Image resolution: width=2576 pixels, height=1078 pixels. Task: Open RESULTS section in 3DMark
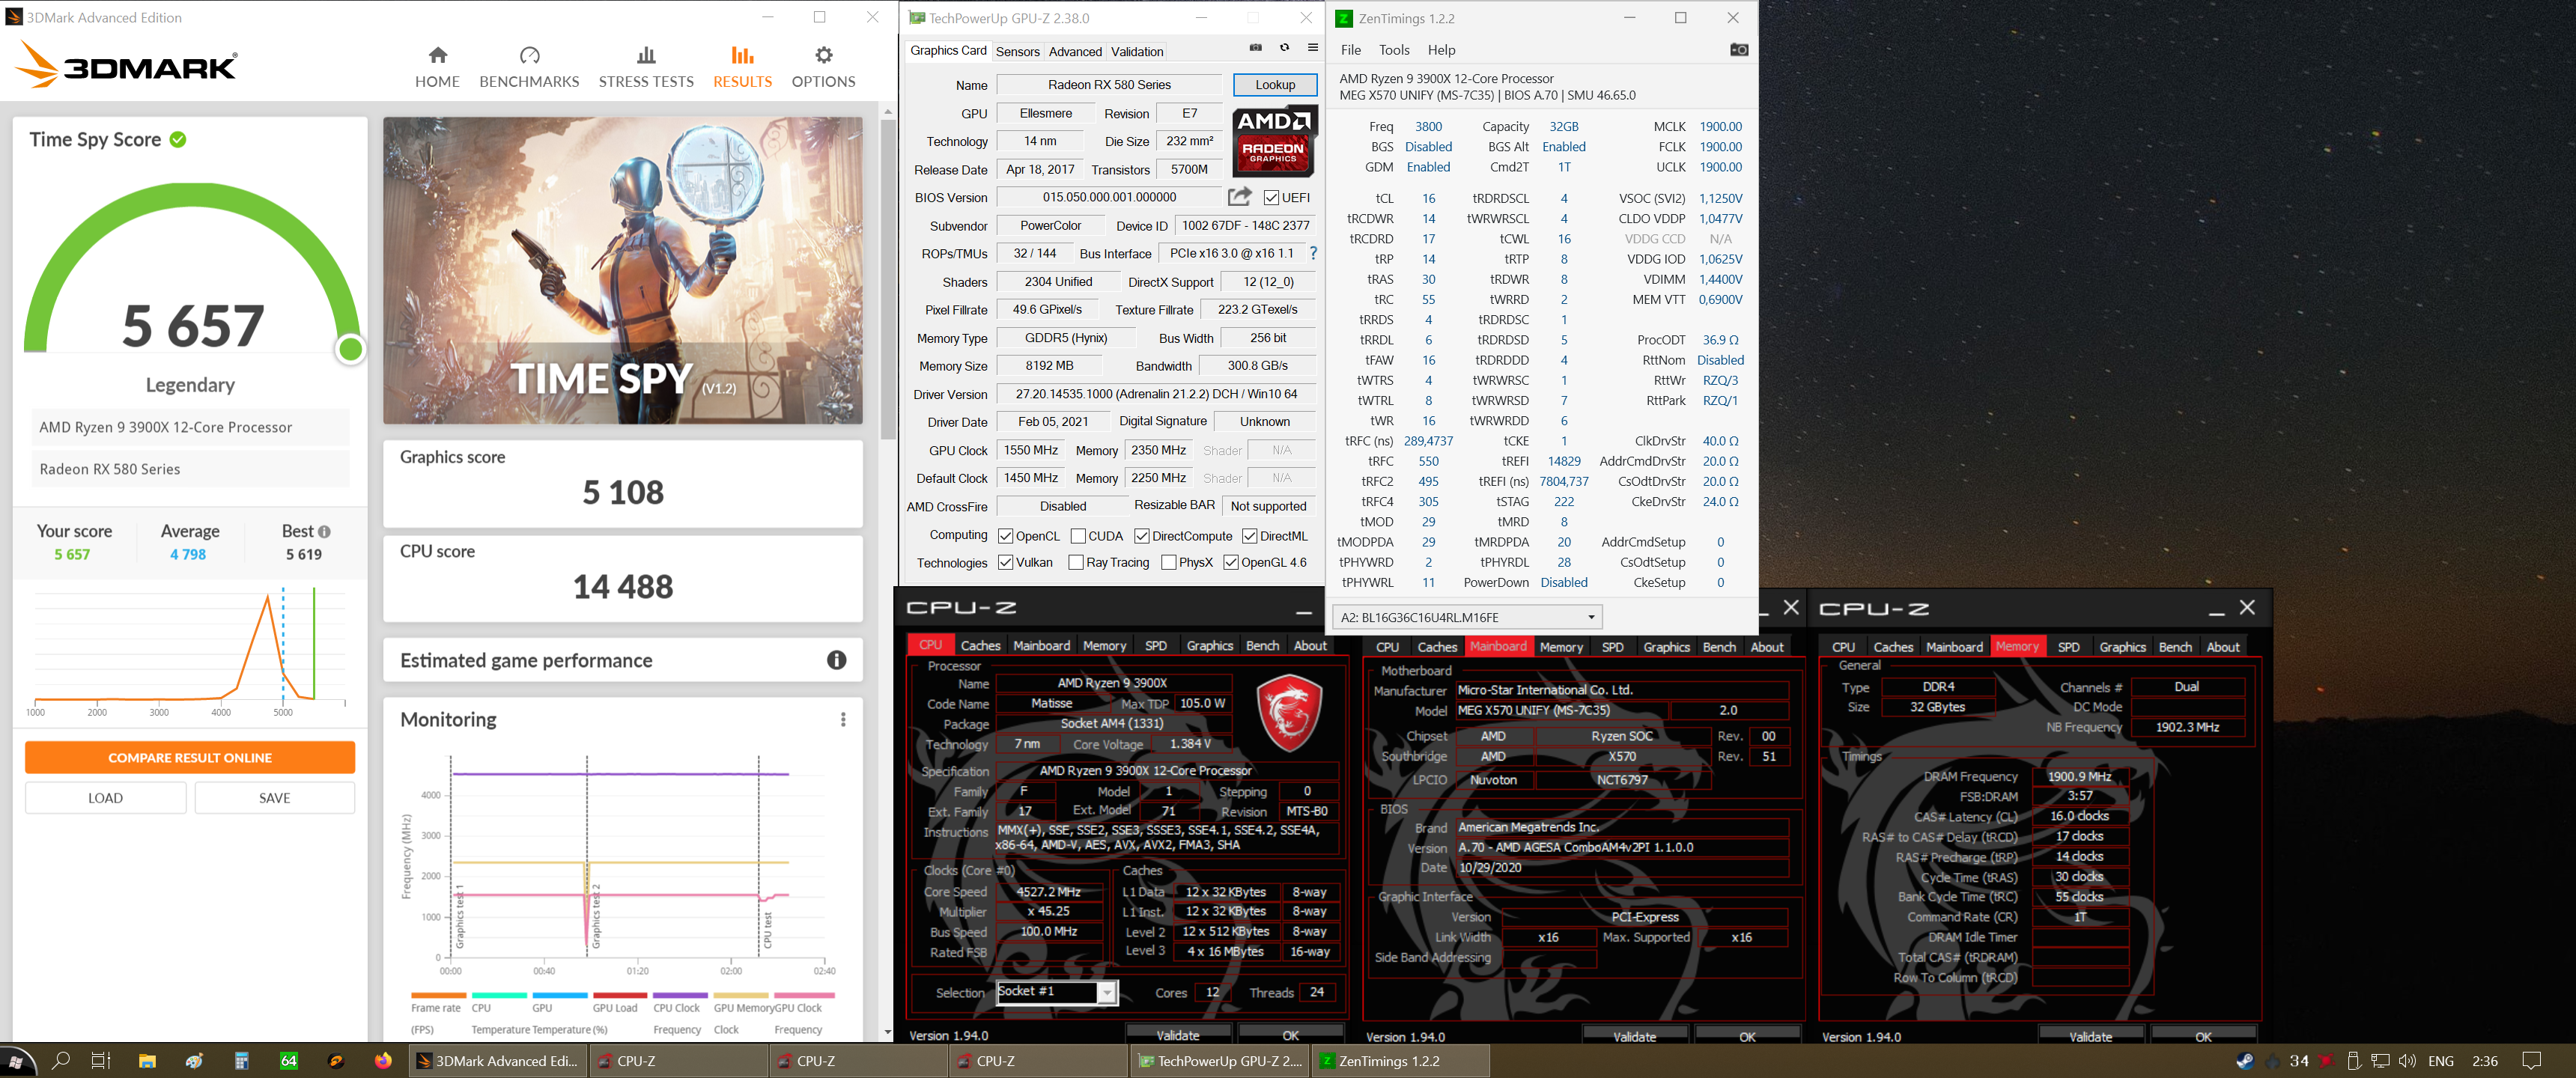pyautogui.click(x=742, y=67)
